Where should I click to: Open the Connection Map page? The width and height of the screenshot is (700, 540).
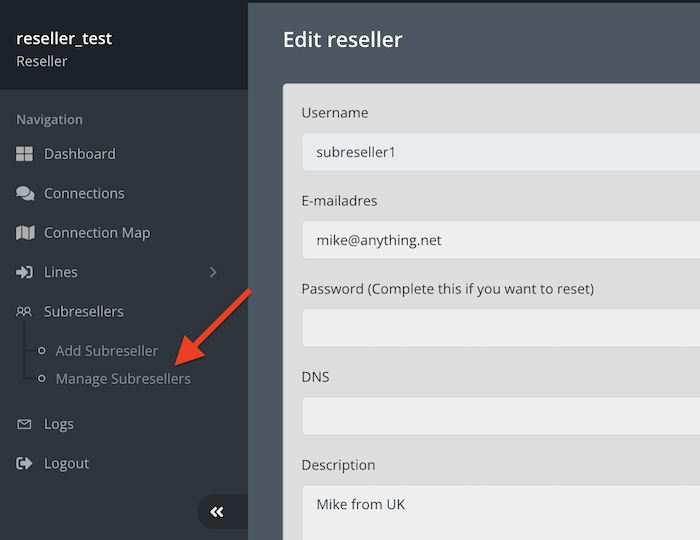click(x=97, y=233)
